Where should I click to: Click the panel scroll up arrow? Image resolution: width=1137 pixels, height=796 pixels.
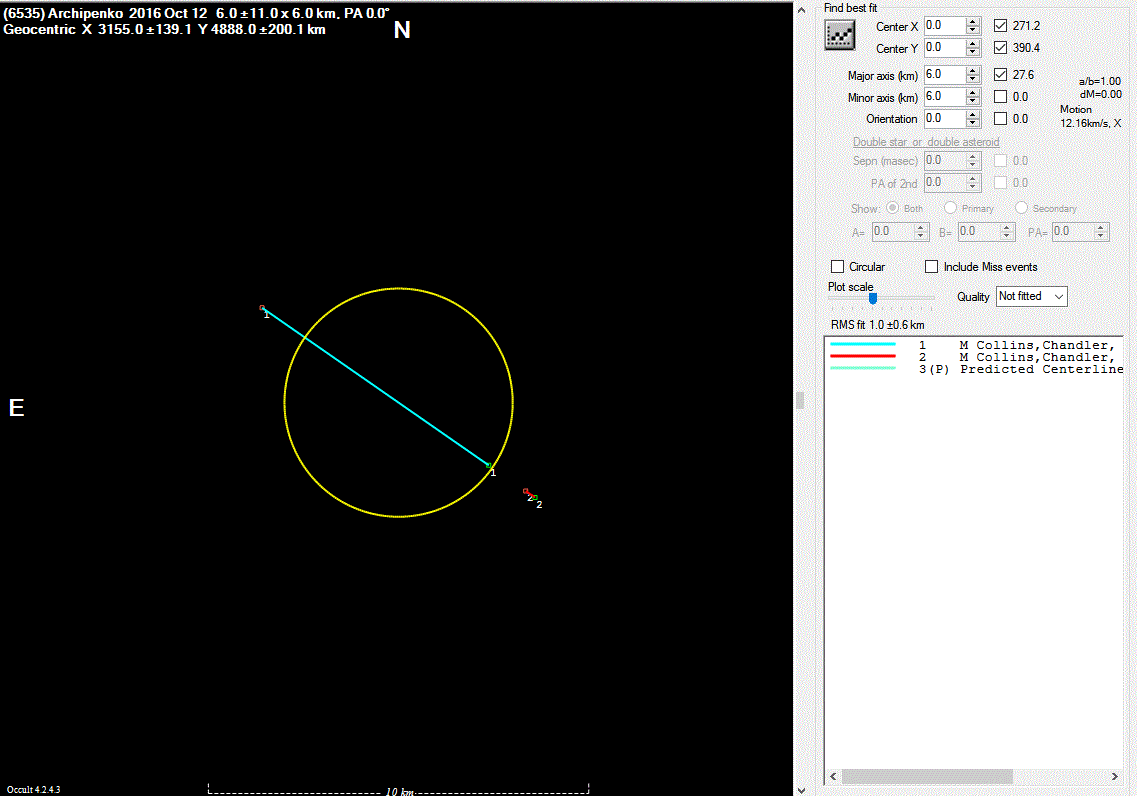click(801, 10)
